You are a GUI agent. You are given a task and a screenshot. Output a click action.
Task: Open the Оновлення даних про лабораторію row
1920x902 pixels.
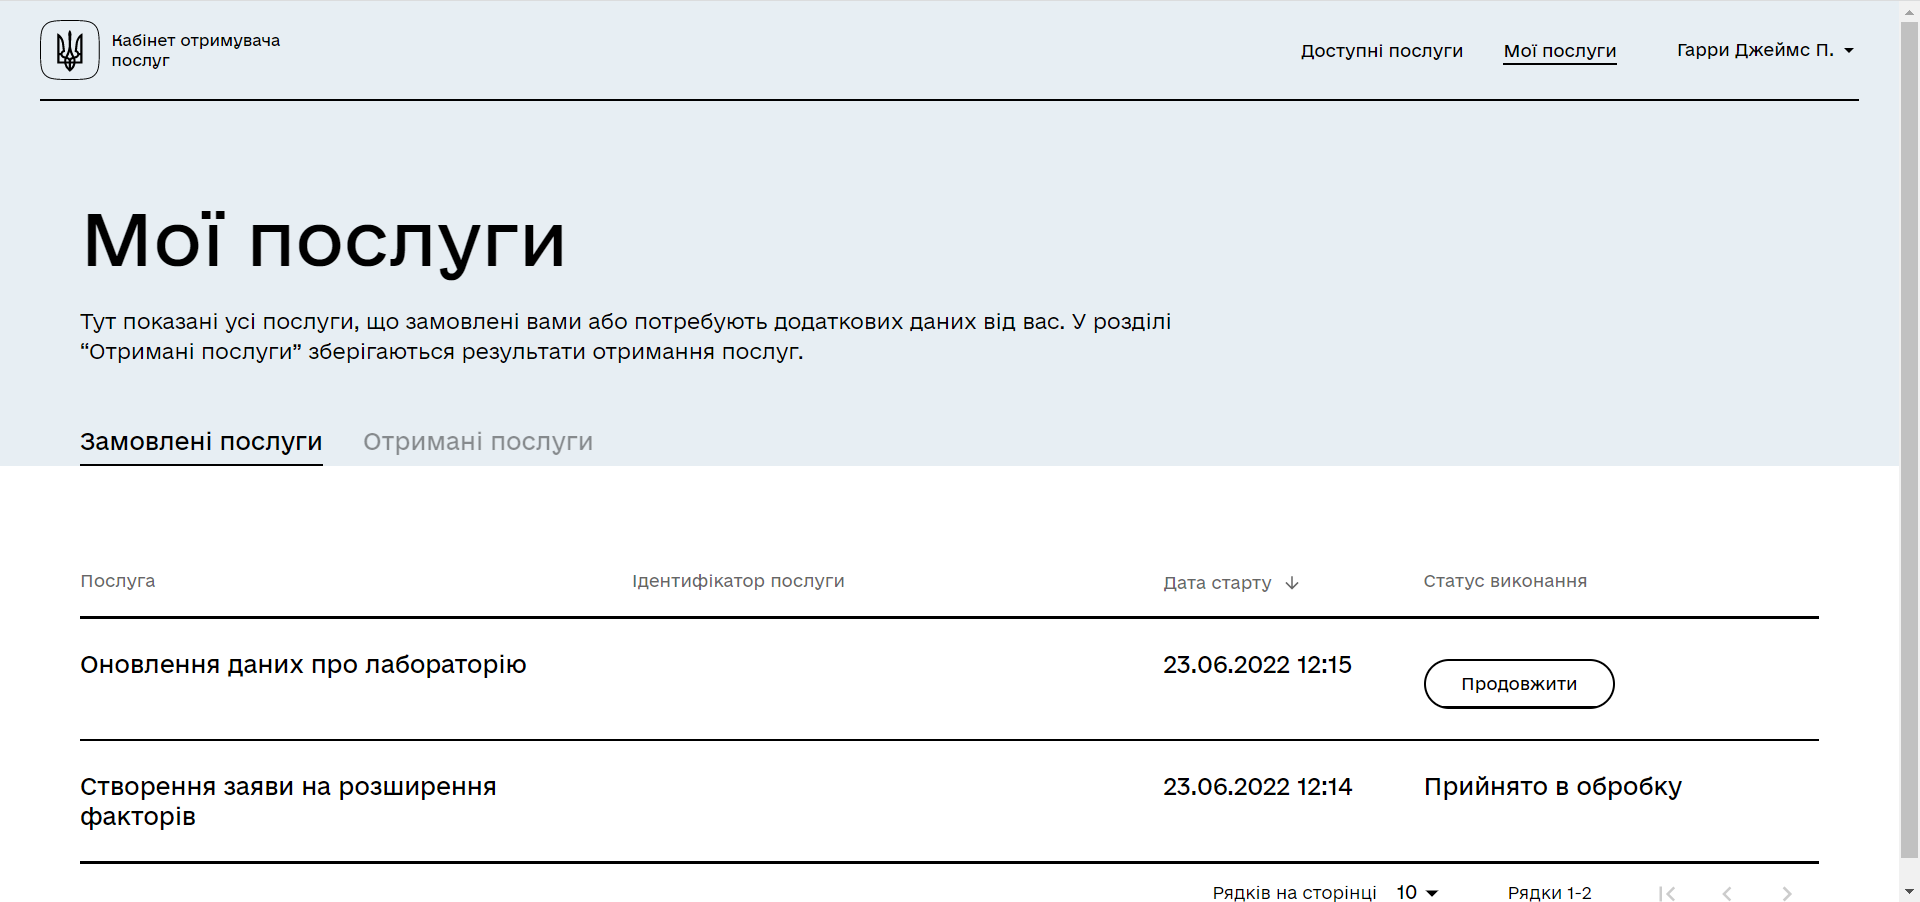[303, 665]
